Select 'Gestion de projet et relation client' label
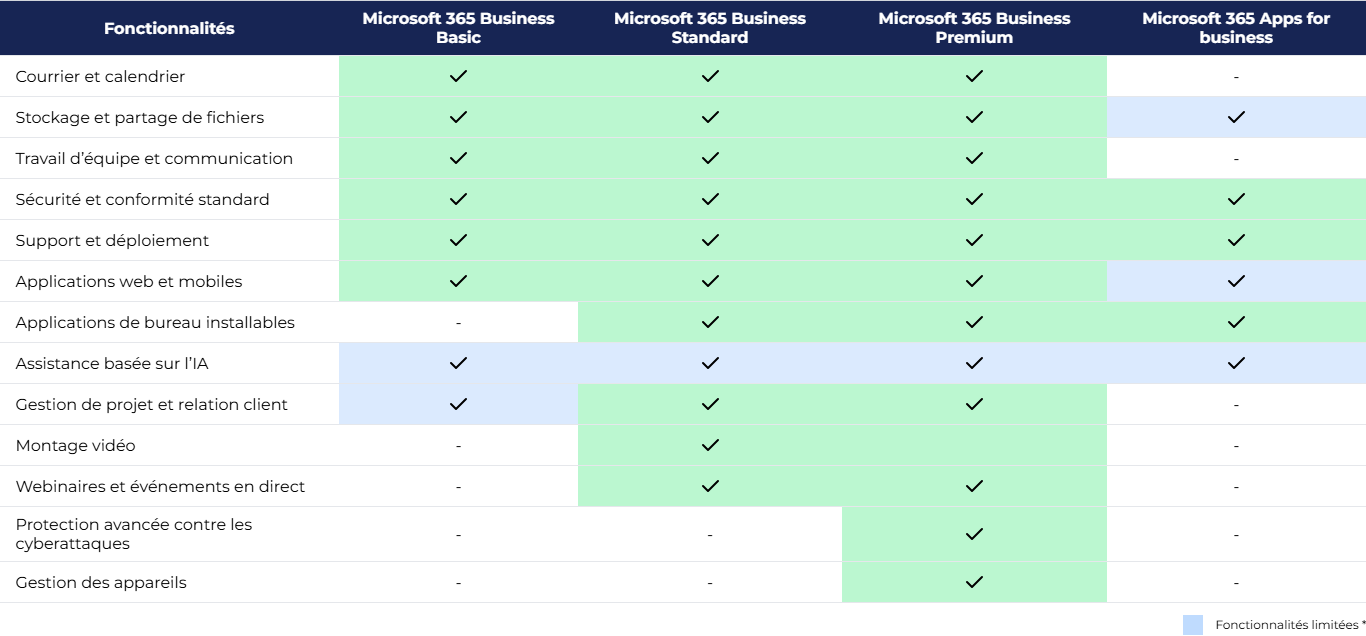The image size is (1366, 636). point(151,404)
